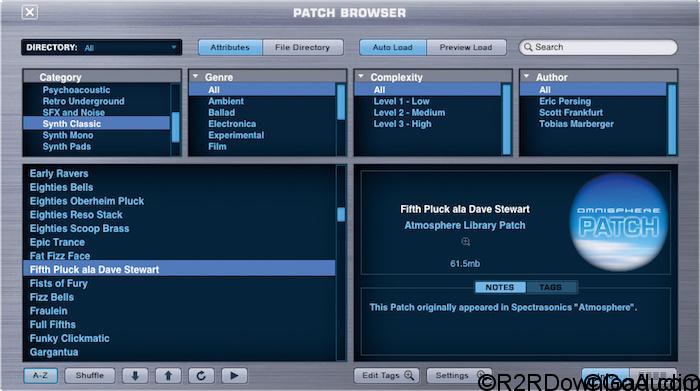
Task: Click the Genre list scrollbar thumb
Action: click(341, 102)
